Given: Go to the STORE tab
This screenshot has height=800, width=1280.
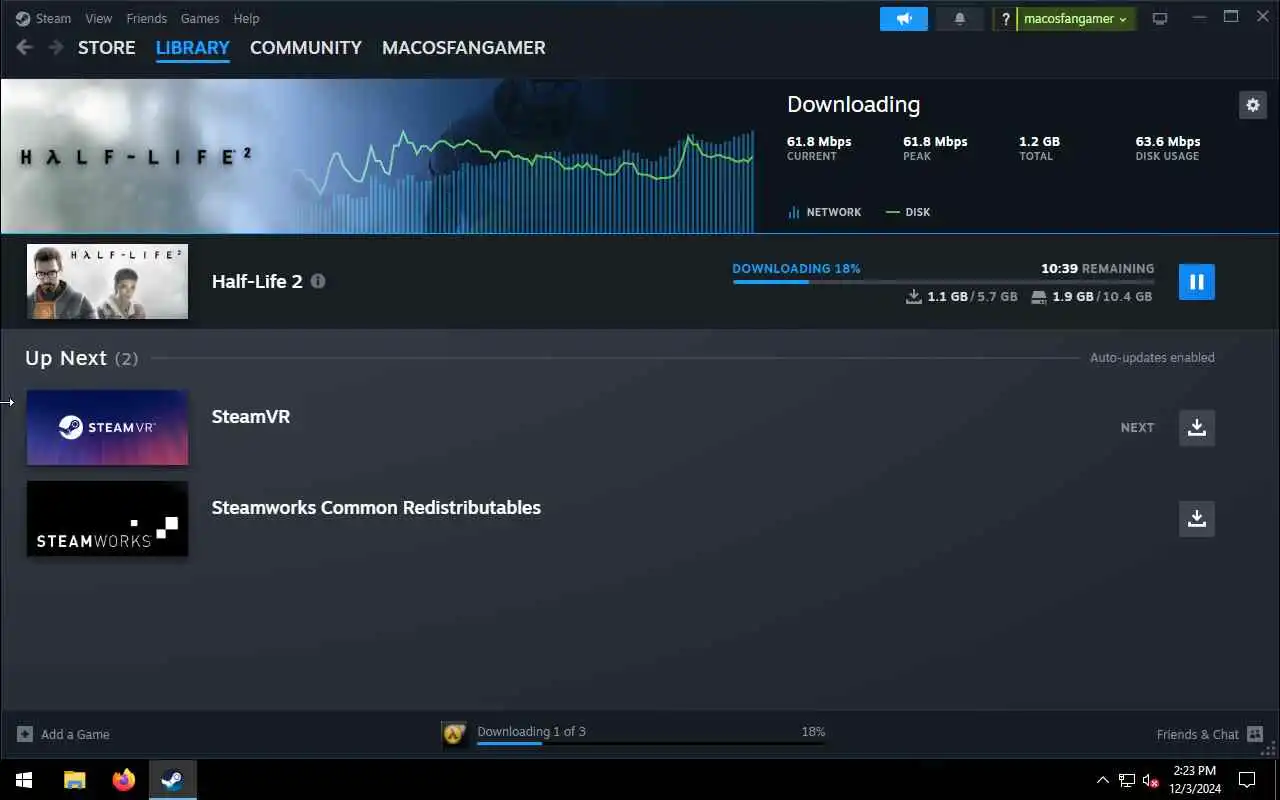Looking at the screenshot, I should pos(106,47).
